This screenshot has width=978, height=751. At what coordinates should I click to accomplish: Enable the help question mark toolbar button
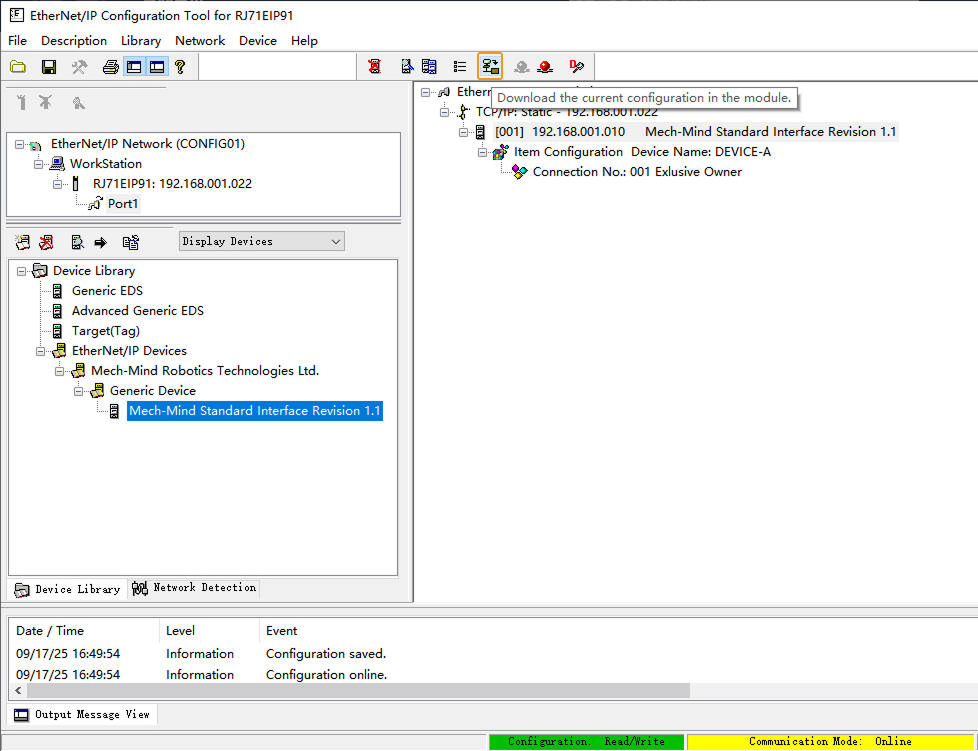click(x=180, y=66)
